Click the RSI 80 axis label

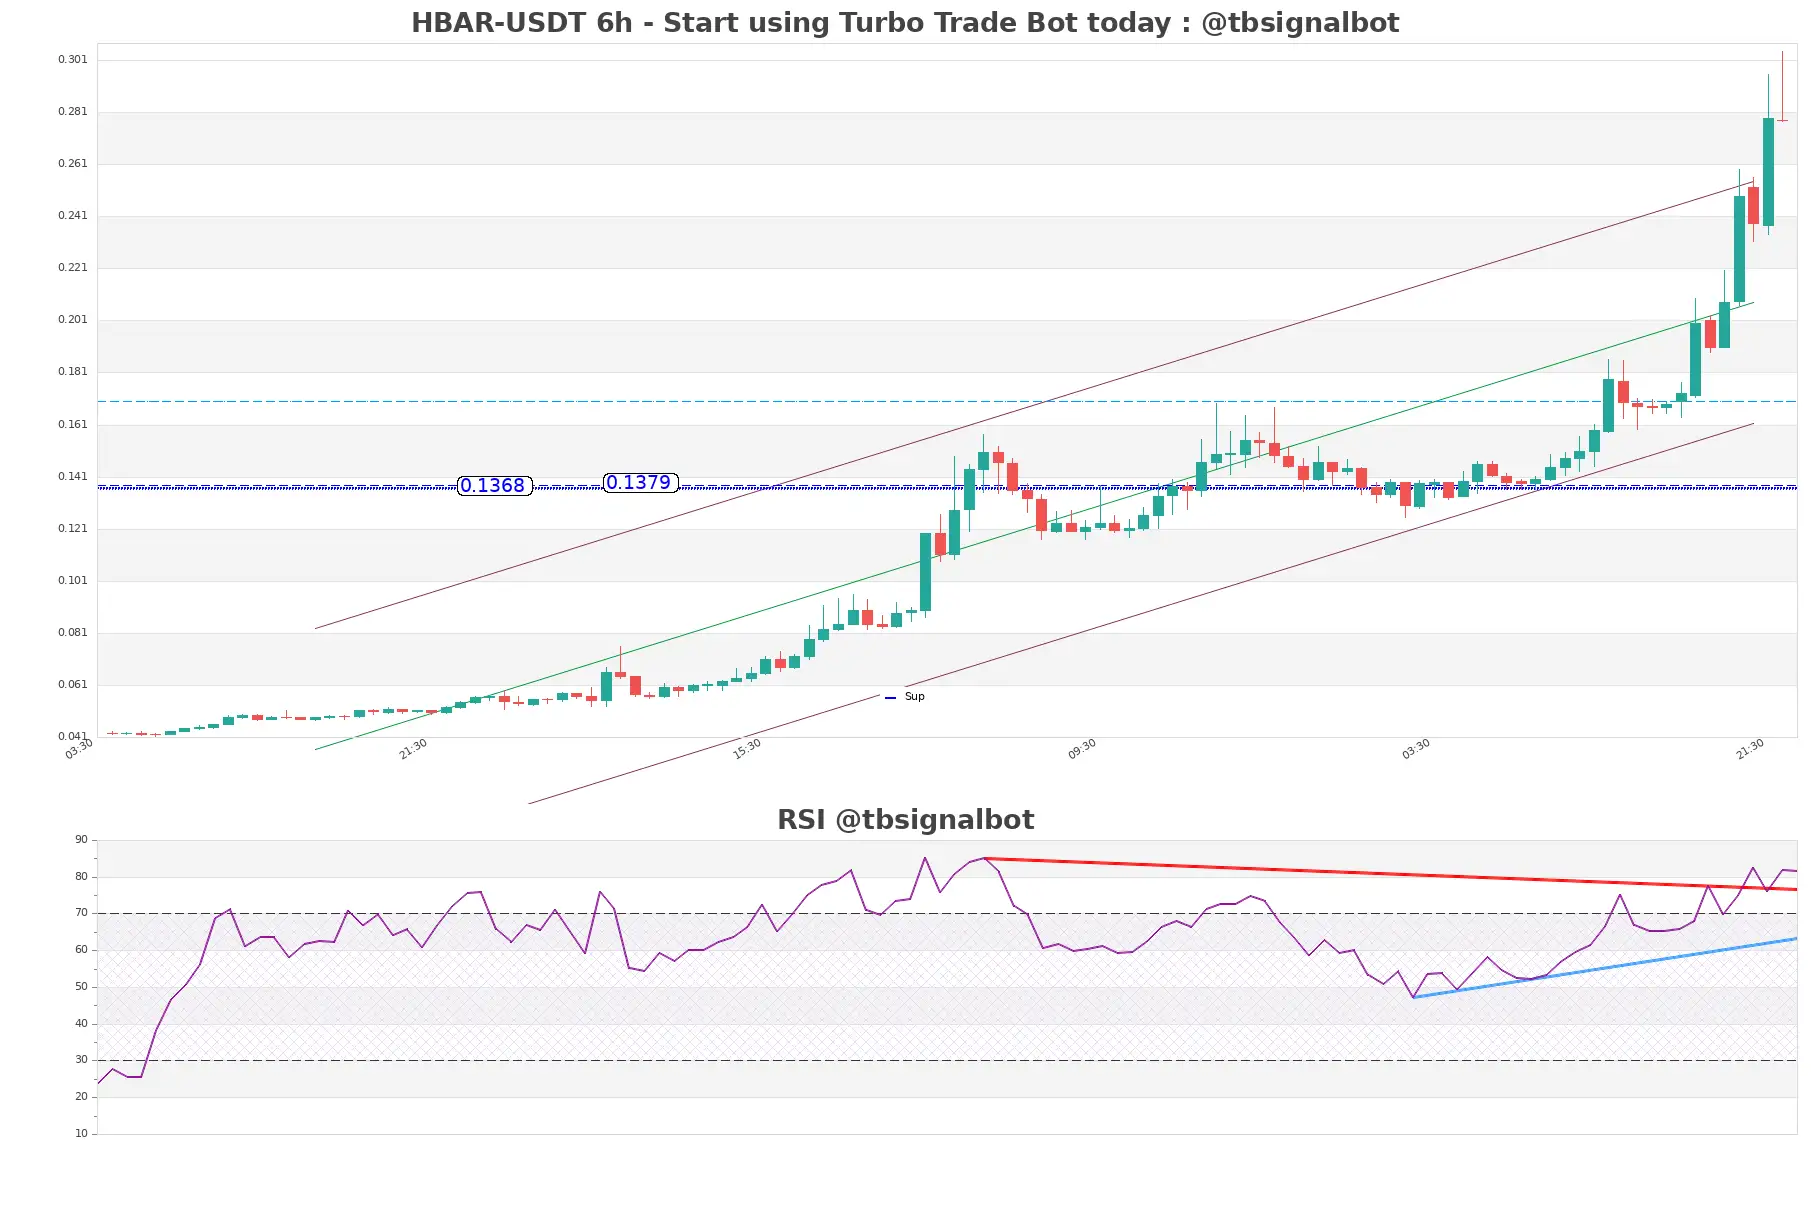coord(81,877)
